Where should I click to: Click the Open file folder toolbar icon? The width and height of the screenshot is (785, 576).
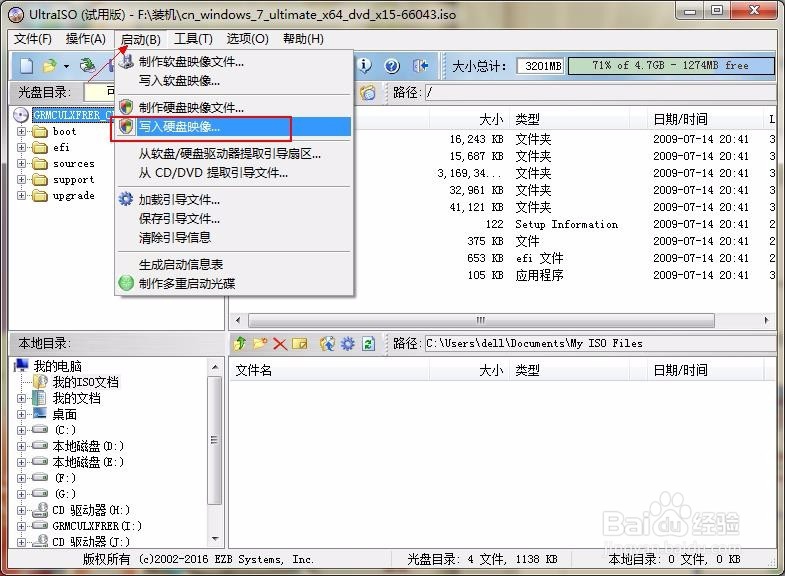(x=50, y=66)
